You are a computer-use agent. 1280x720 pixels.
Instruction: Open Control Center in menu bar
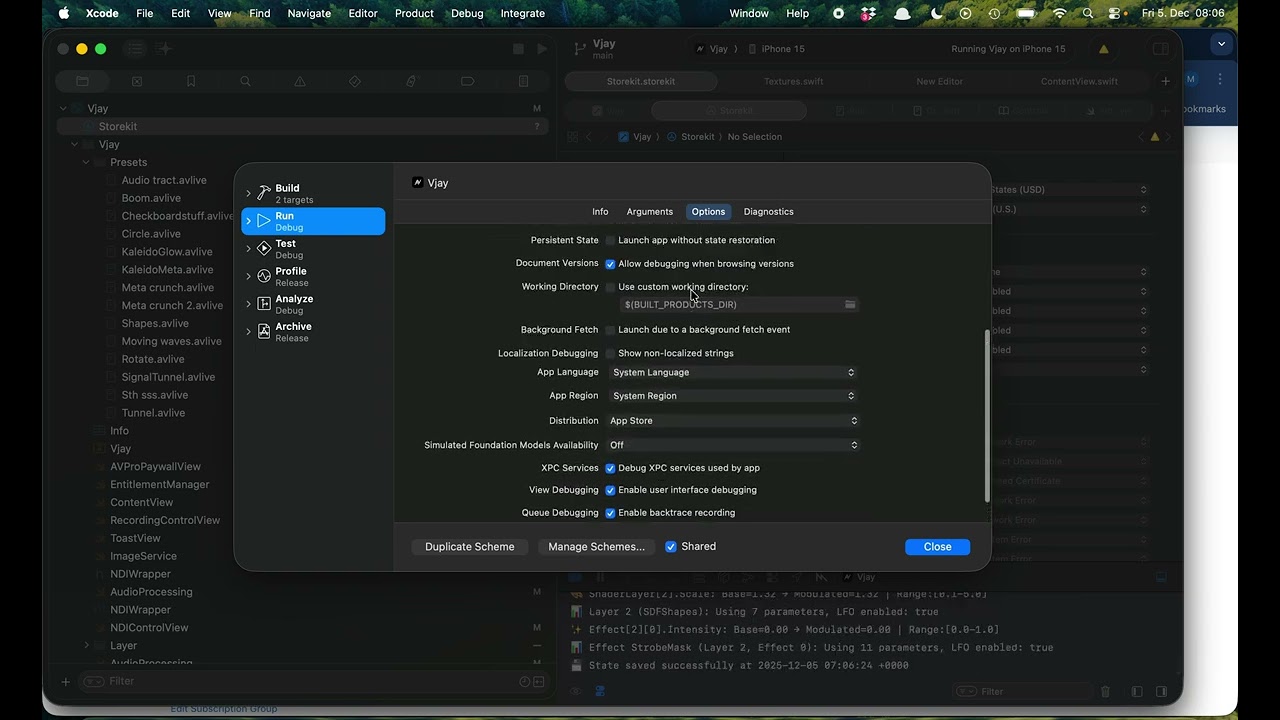[x=1116, y=13]
